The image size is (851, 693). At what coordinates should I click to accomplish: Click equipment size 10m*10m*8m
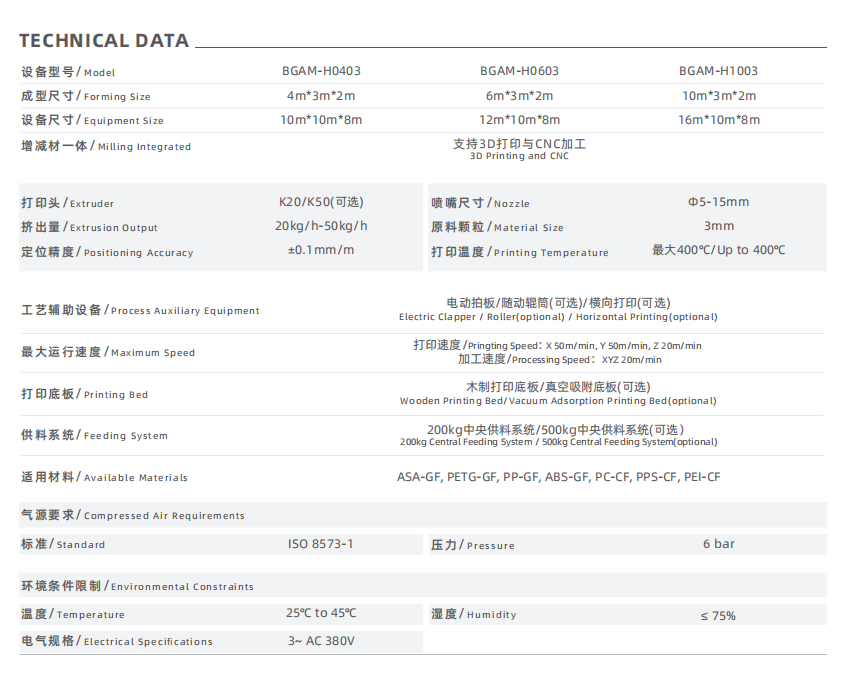tap(321, 120)
